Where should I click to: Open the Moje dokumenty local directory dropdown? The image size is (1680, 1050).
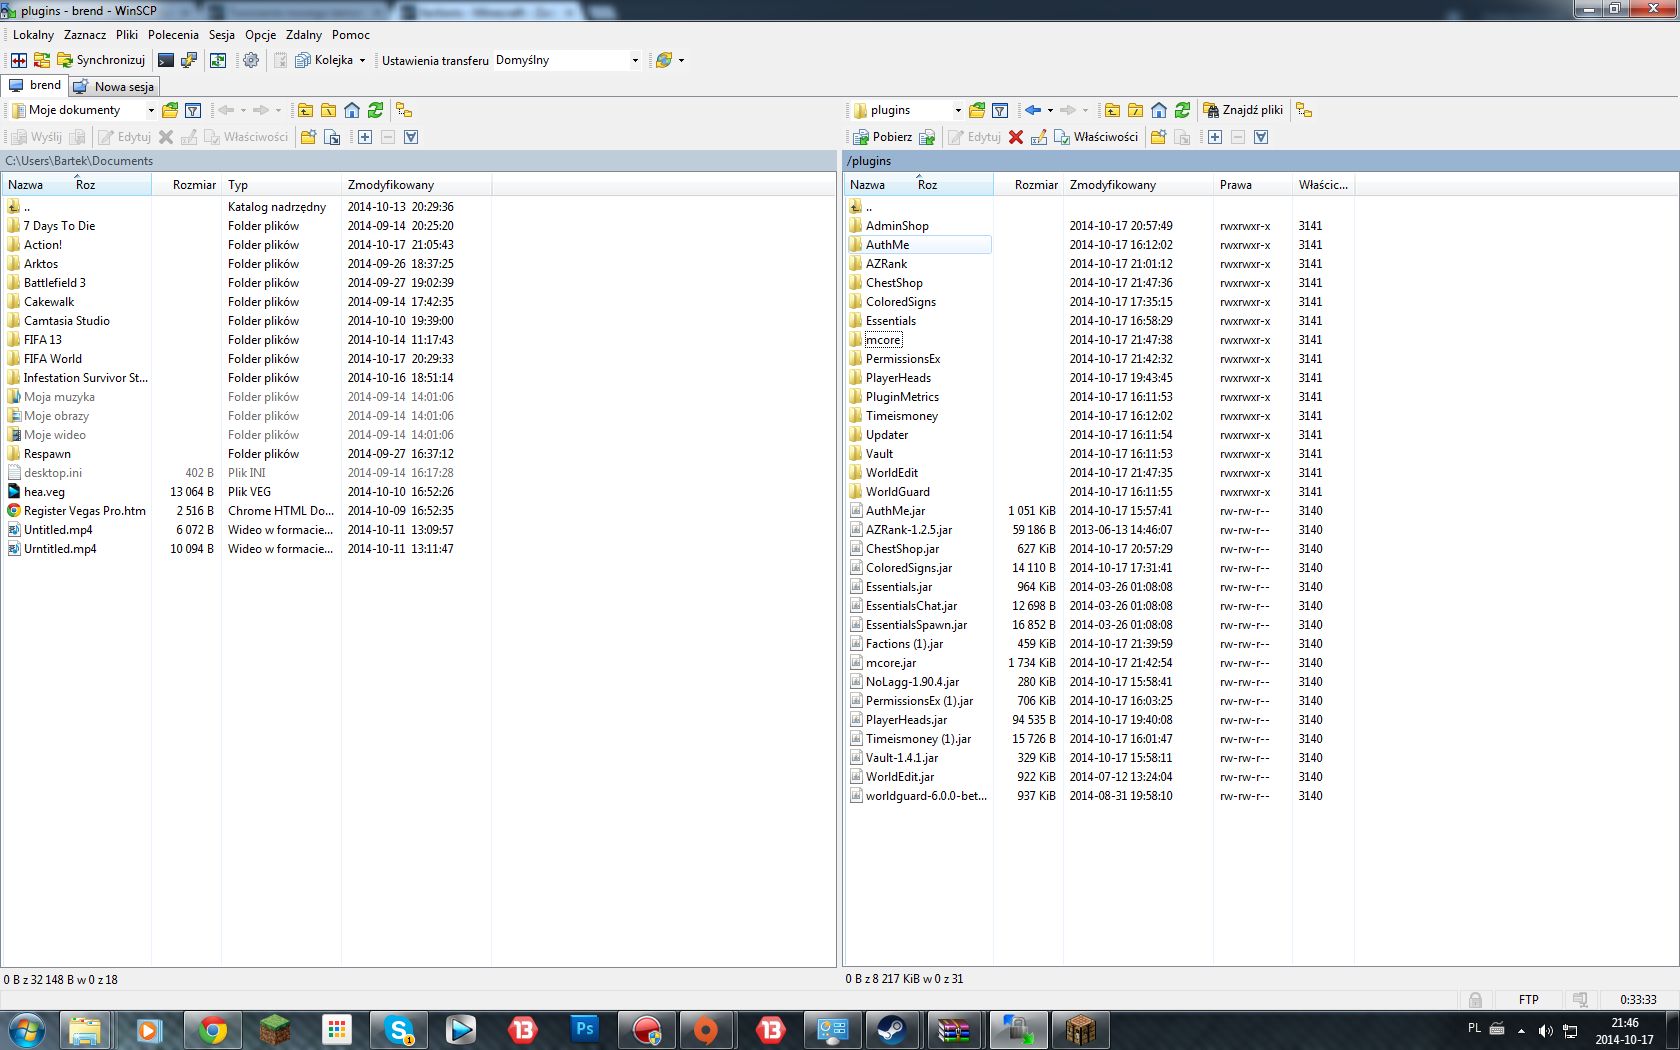click(x=151, y=110)
